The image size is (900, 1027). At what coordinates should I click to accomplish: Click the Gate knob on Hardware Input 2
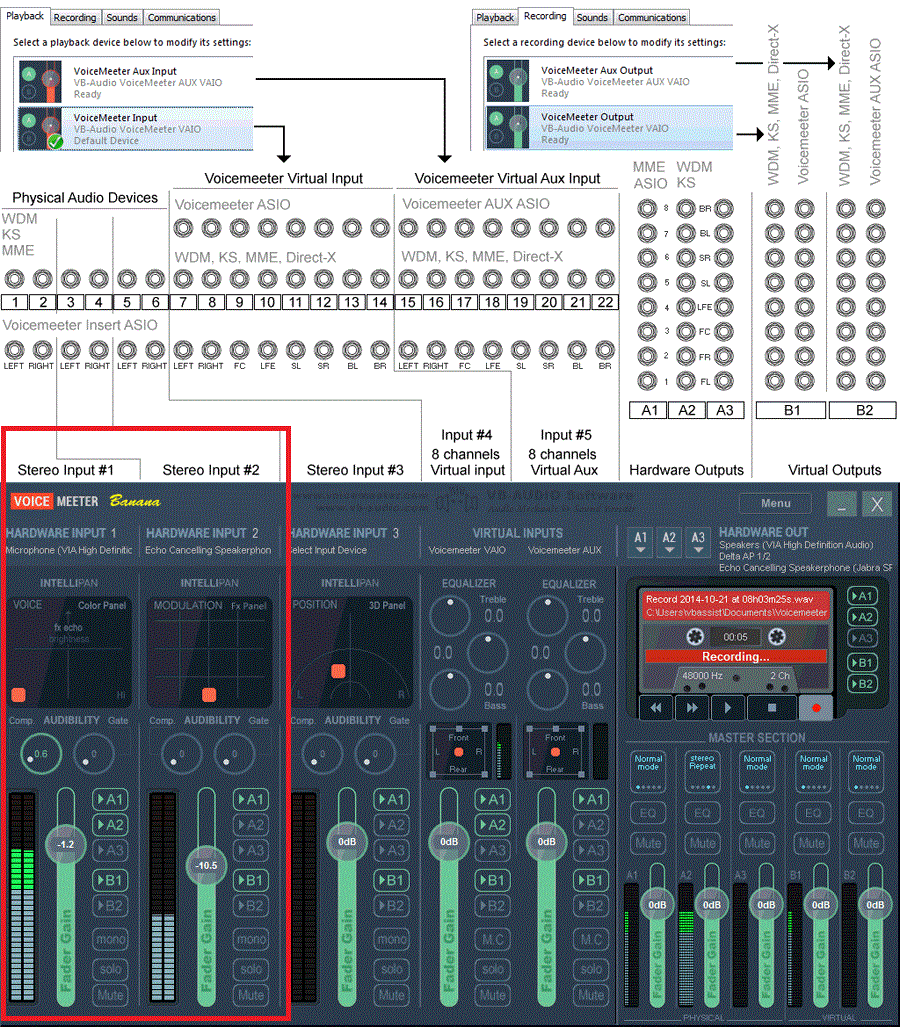(234, 754)
